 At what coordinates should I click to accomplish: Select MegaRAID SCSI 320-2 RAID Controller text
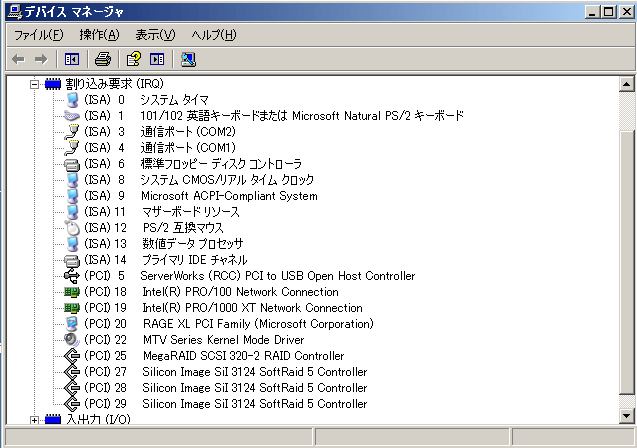point(243,356)
